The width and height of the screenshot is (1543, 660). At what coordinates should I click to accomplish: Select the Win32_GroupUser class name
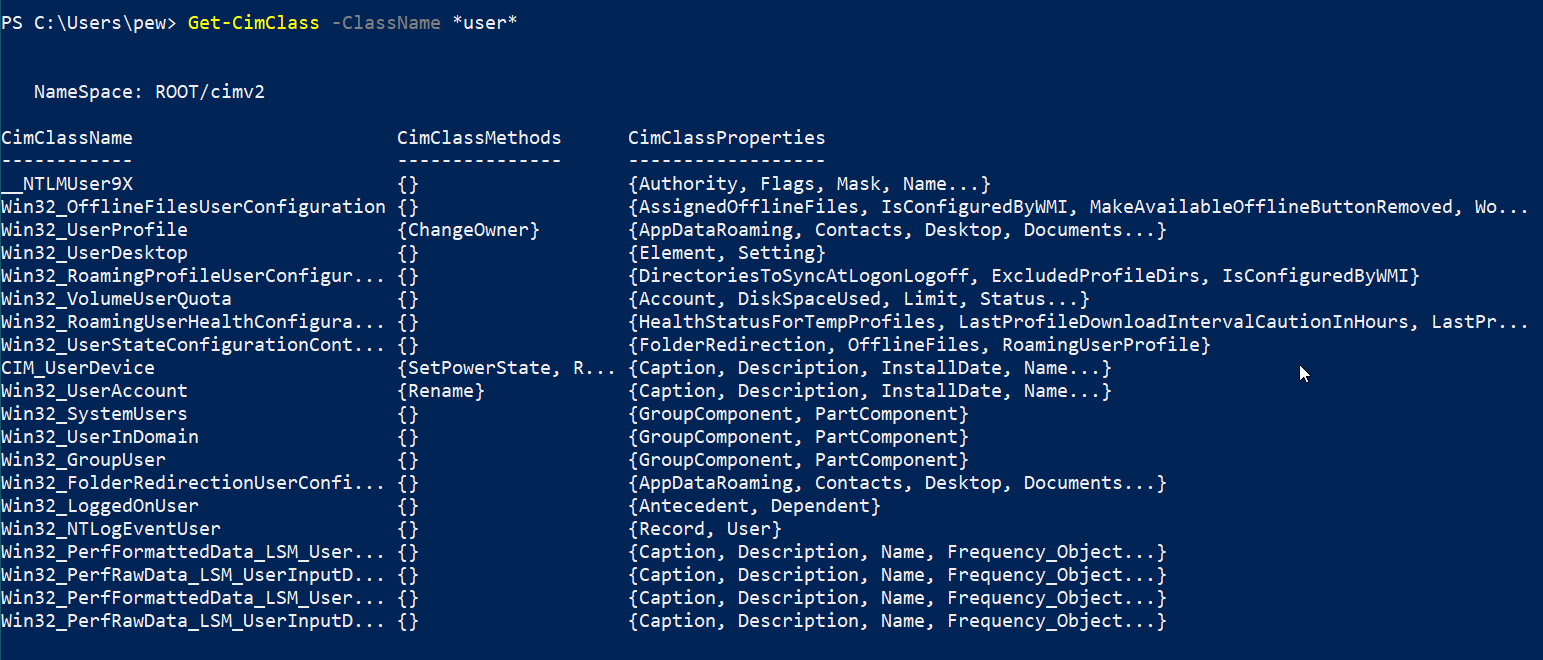pos(83,460)
